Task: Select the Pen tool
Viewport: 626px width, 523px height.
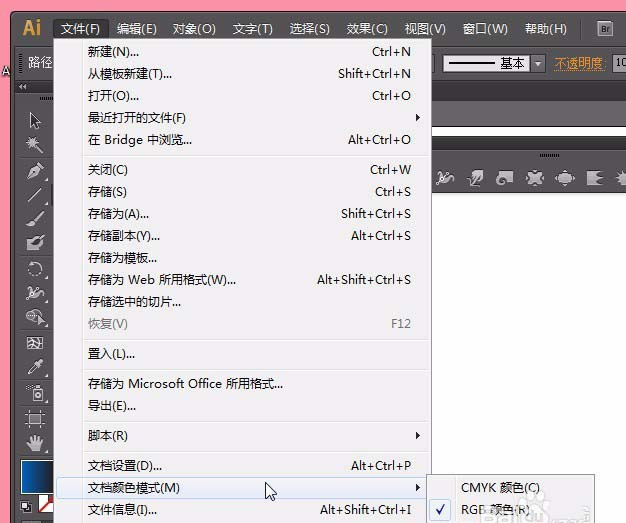Action: 35,171
